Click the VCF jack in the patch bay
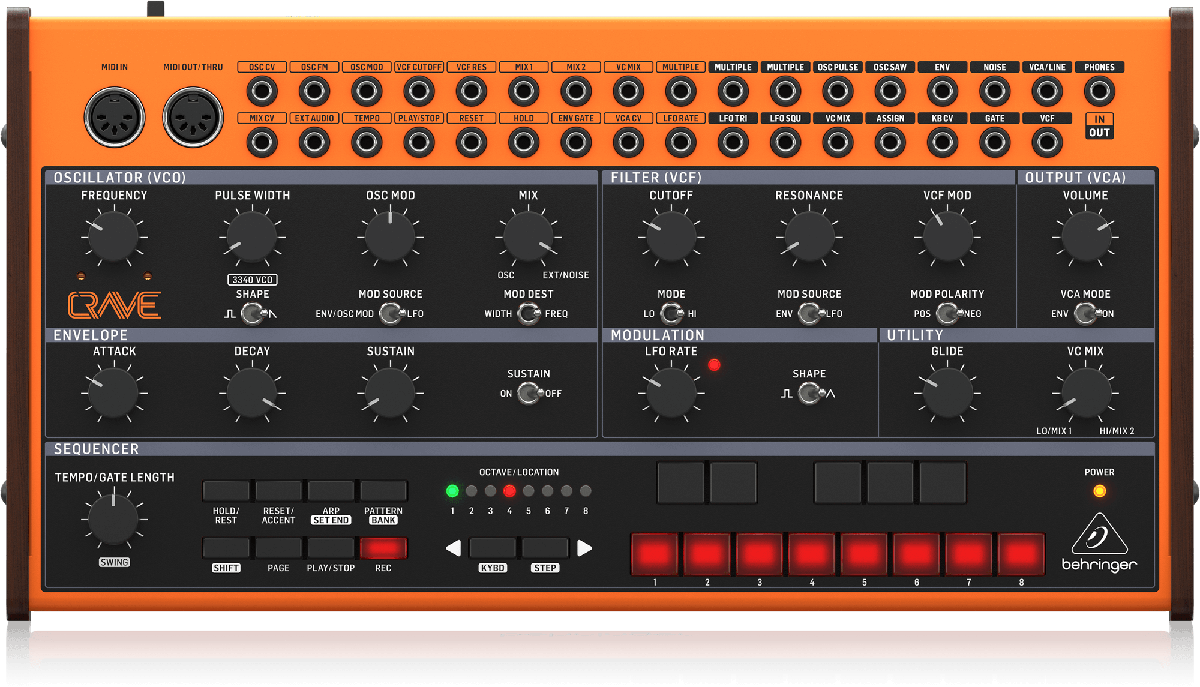Viewport: 1200px width, 687px height. click(x=1047, y=143)
